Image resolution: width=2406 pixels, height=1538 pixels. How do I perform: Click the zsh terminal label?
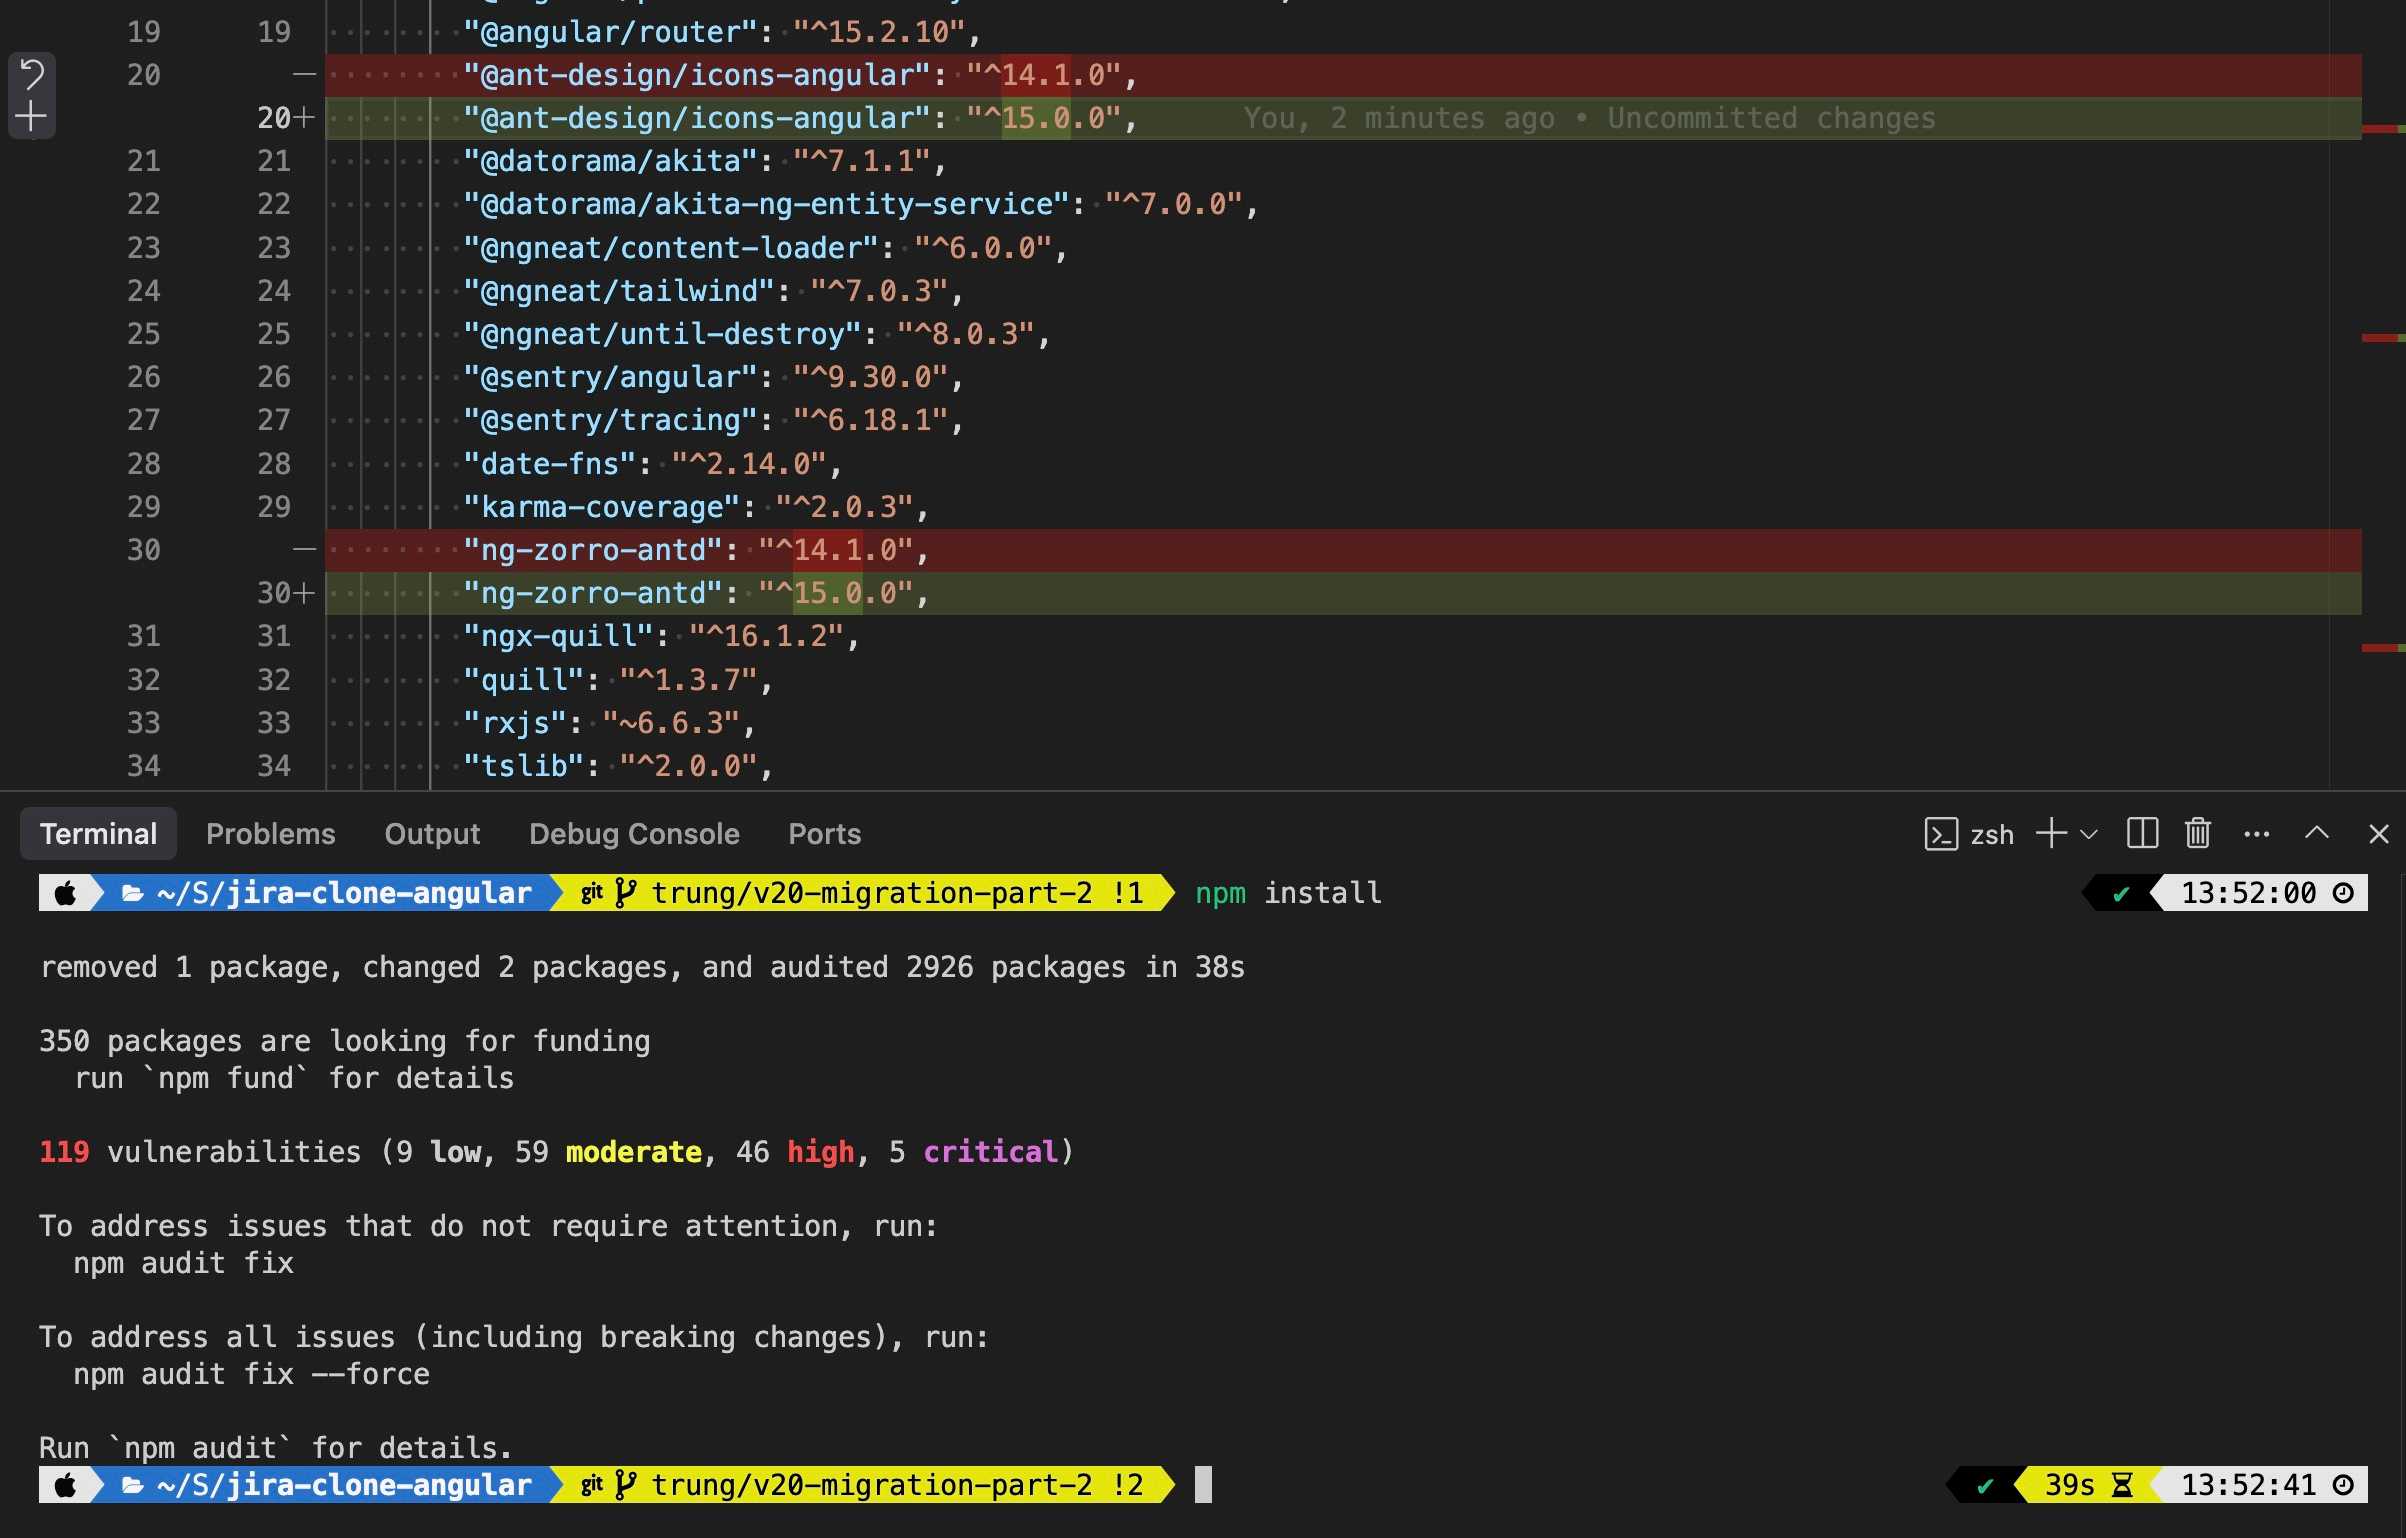pos(1991,835)
